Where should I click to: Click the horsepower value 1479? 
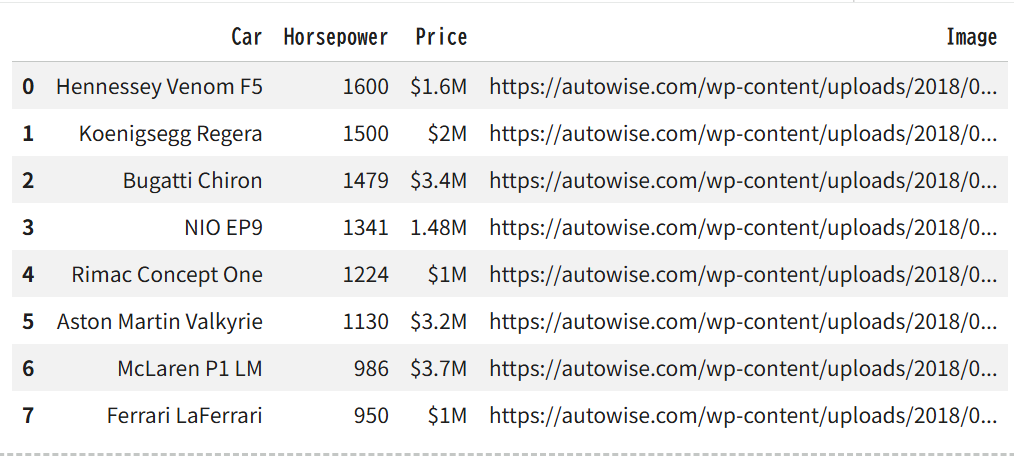coord(365,180)
